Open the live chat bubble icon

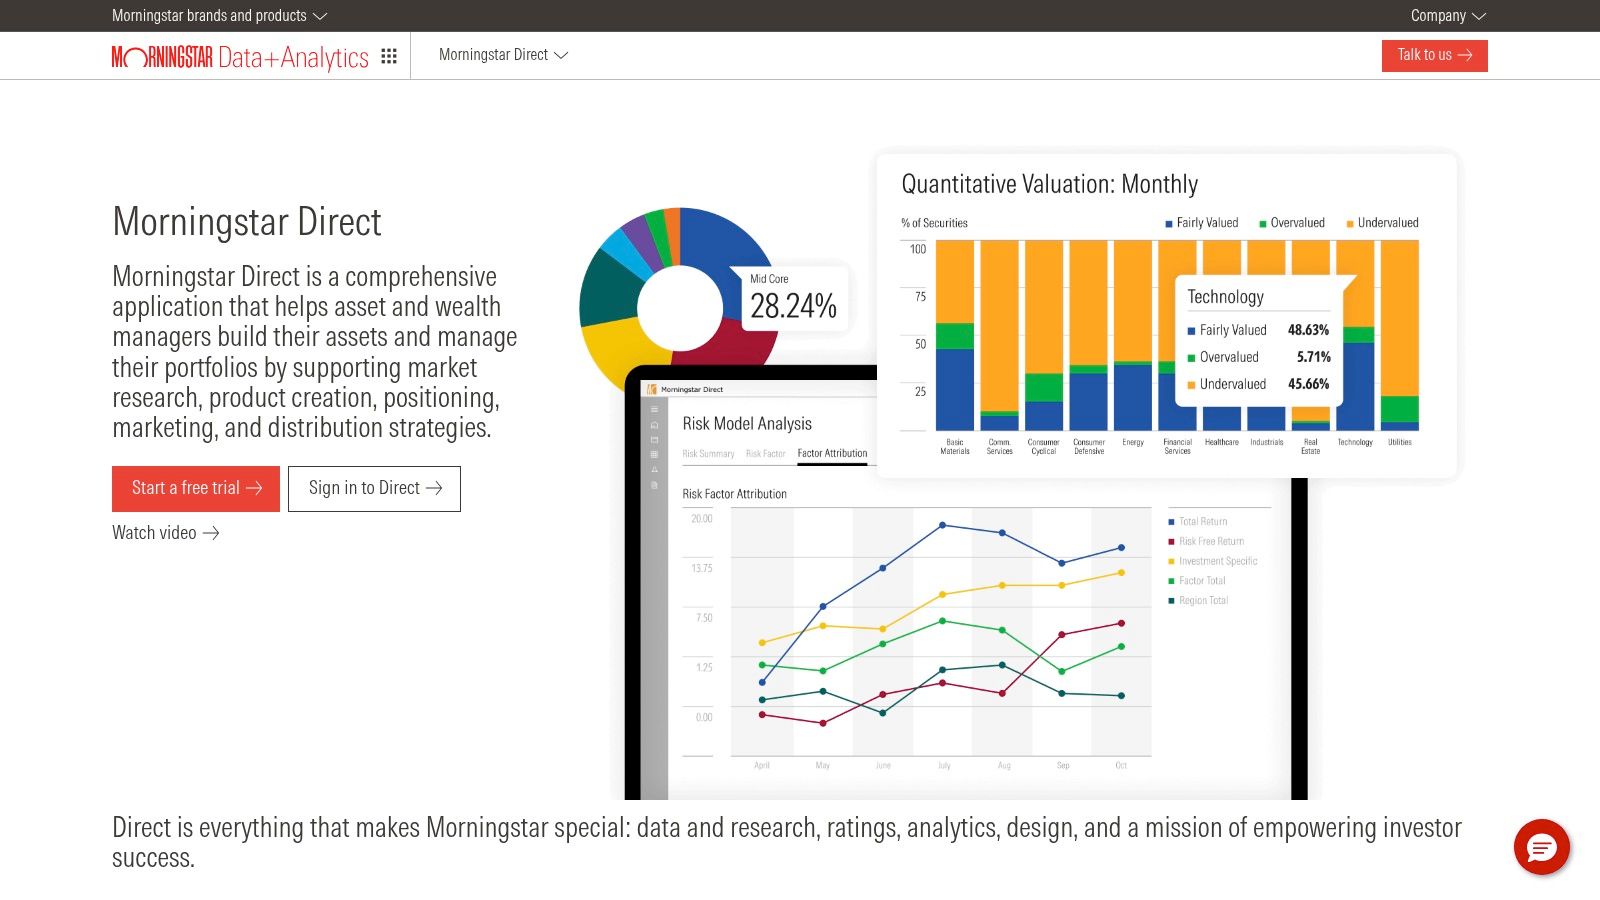[x=1543, y=847]
